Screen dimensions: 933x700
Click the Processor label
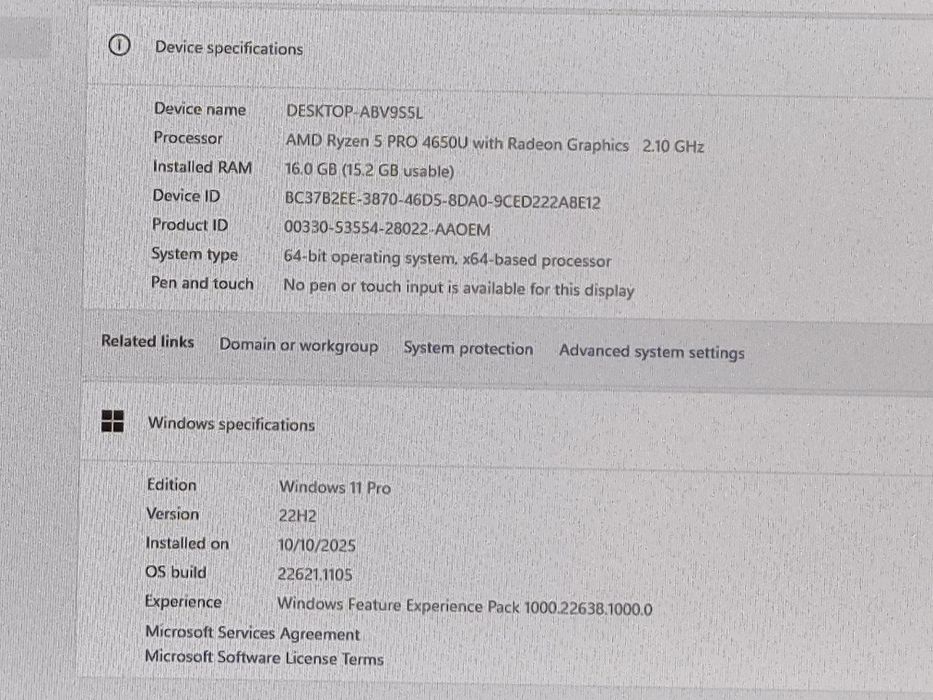pos(188,138)
